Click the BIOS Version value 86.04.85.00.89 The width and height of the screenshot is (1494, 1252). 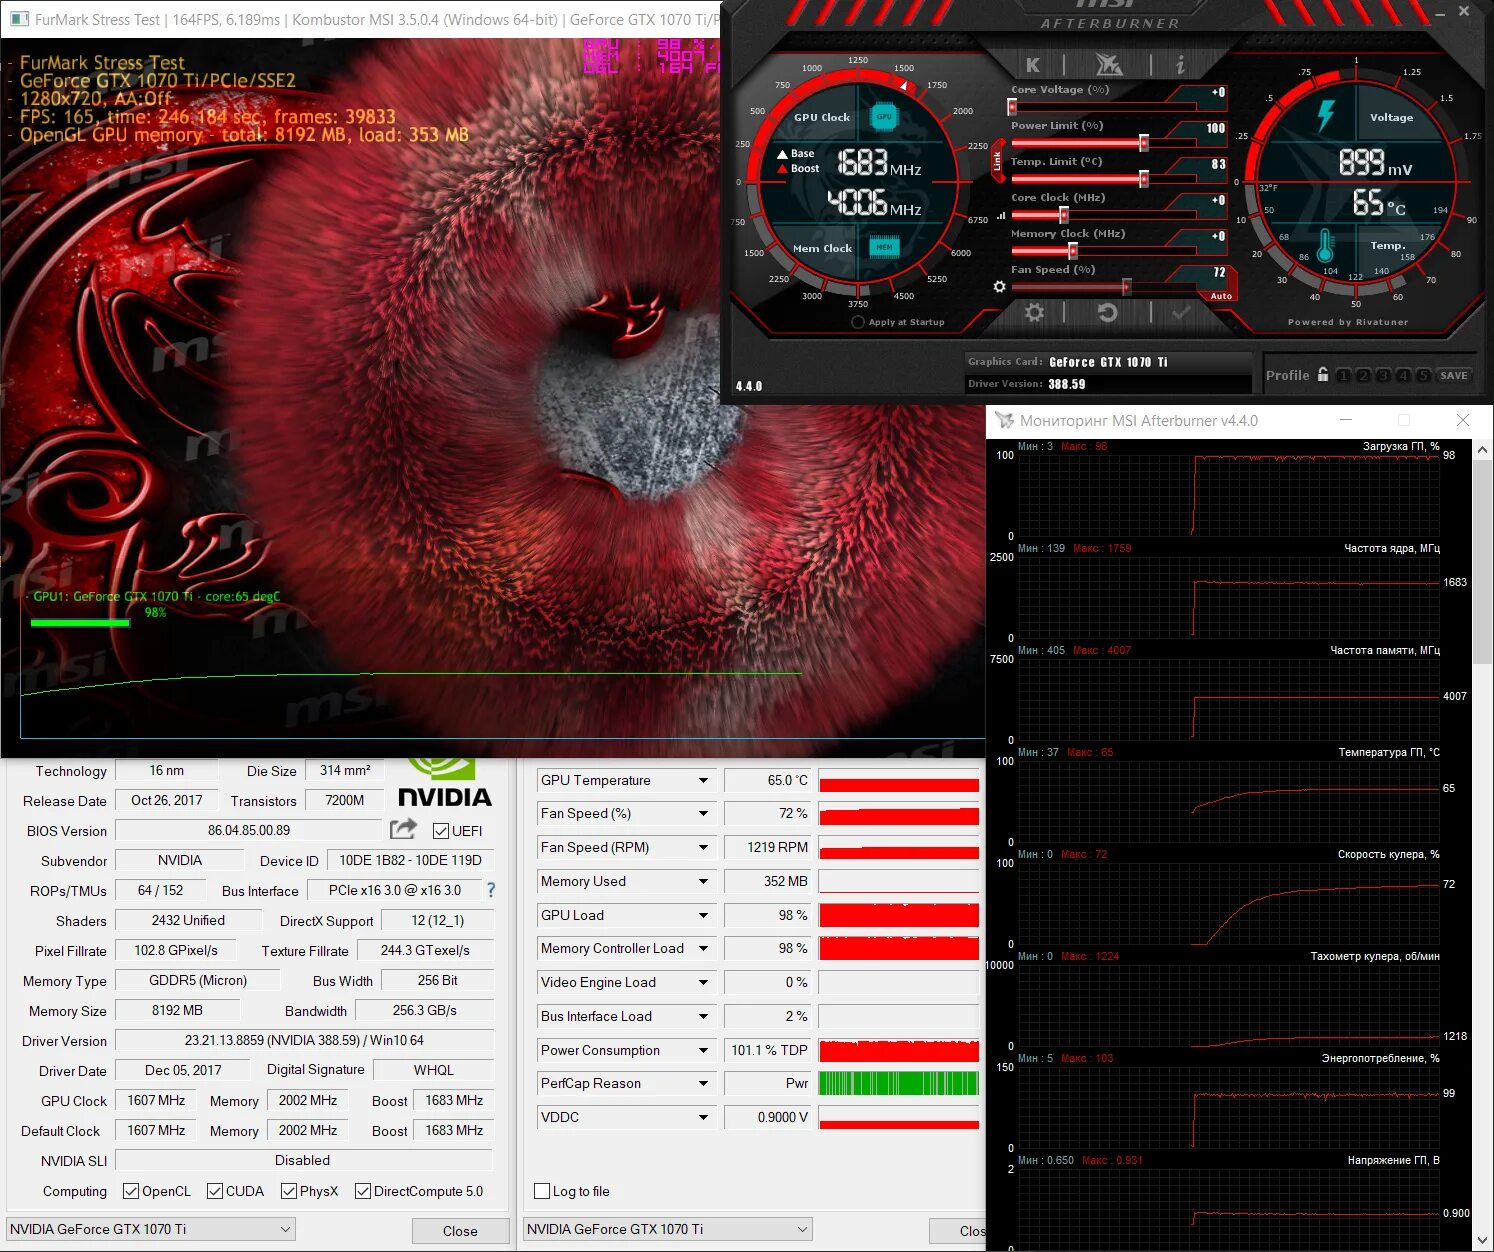click(249, 830)
